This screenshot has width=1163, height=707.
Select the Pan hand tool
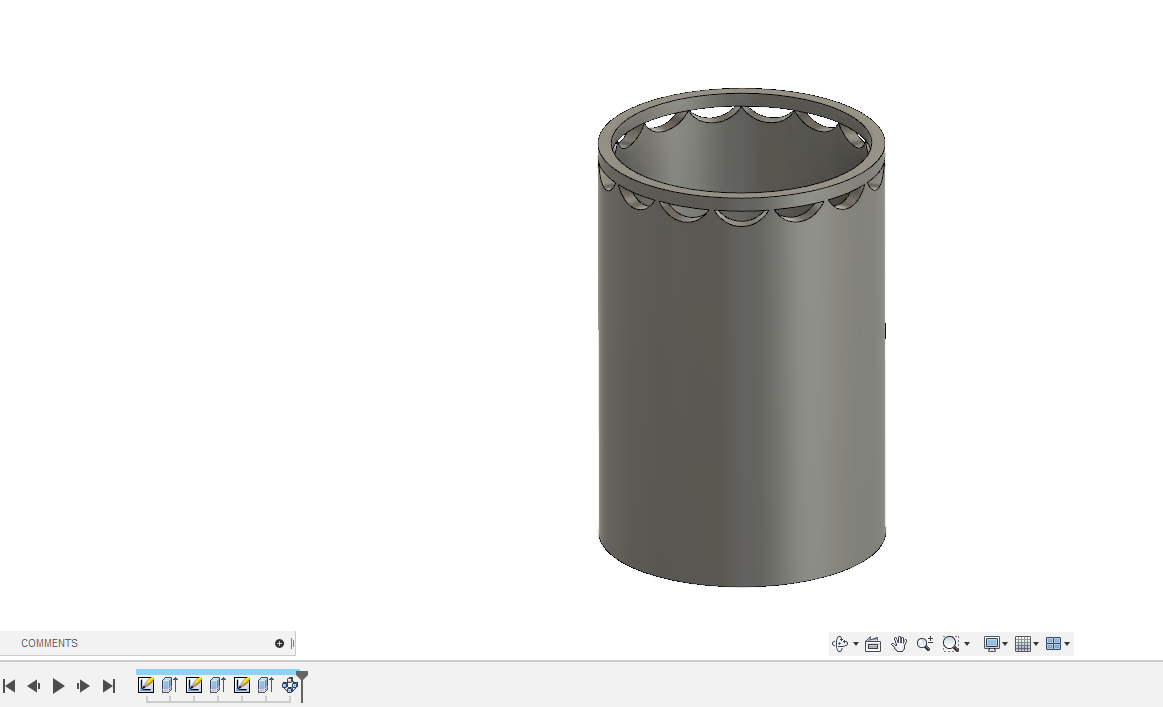899,644
